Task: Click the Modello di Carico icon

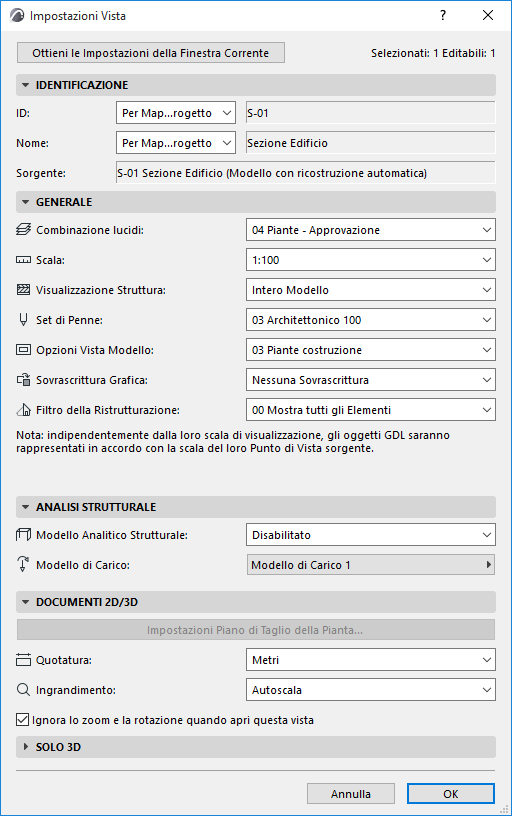Action: (23, 564)
